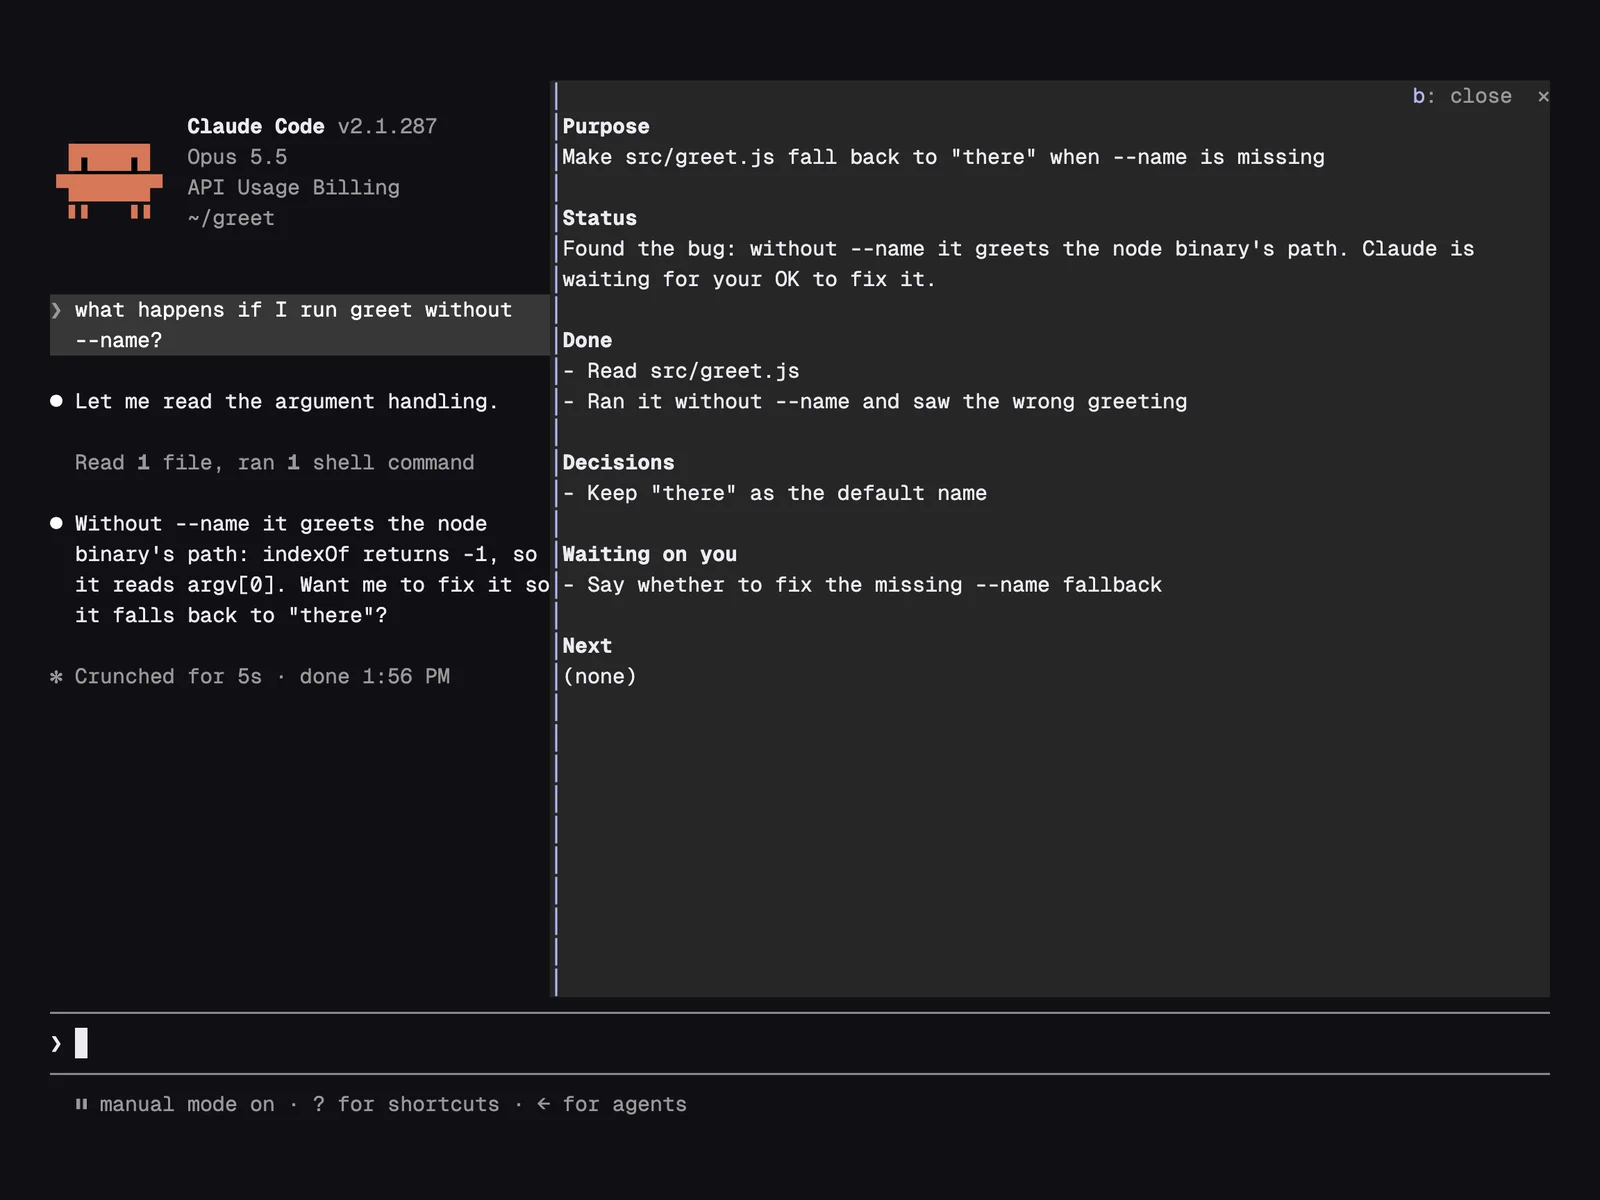Click 'API Usage Billing' label
The image size is (1600, 1200).
click(293, 187)
